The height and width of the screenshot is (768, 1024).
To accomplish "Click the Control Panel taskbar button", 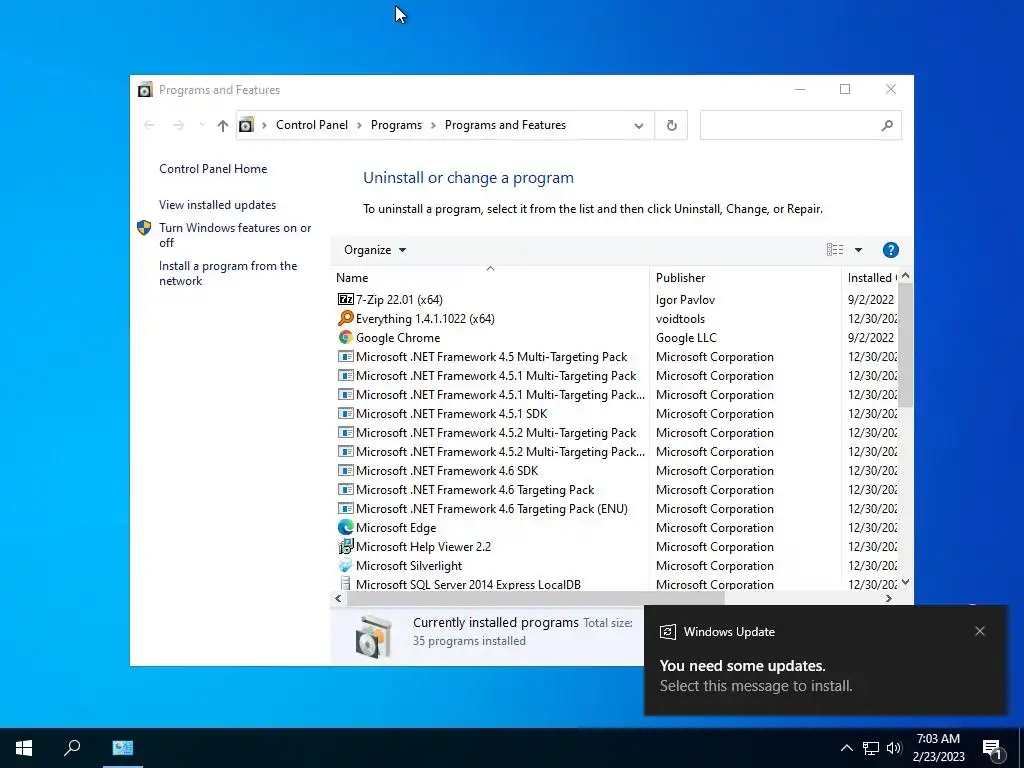I will 122,748.
